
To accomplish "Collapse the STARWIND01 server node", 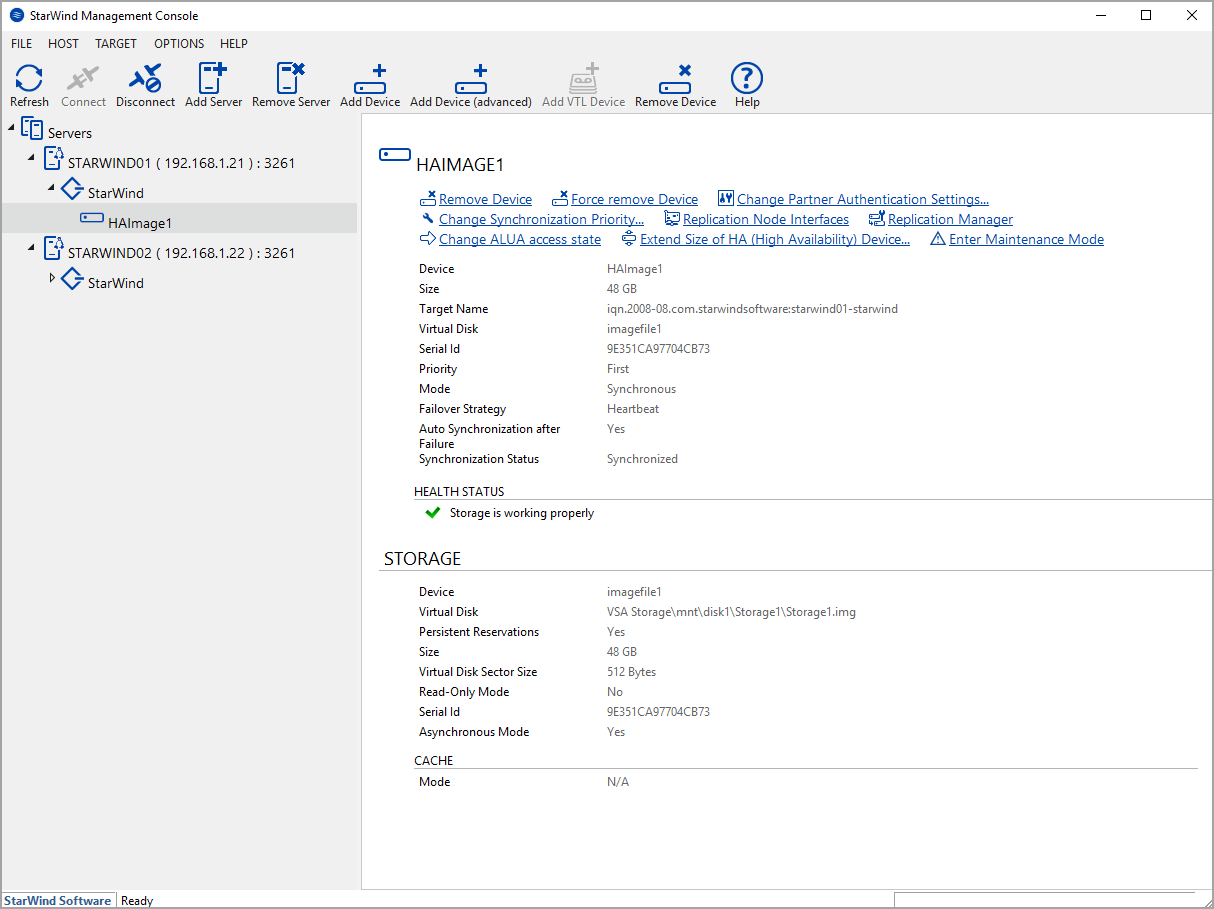I will (x=32, y=158).
